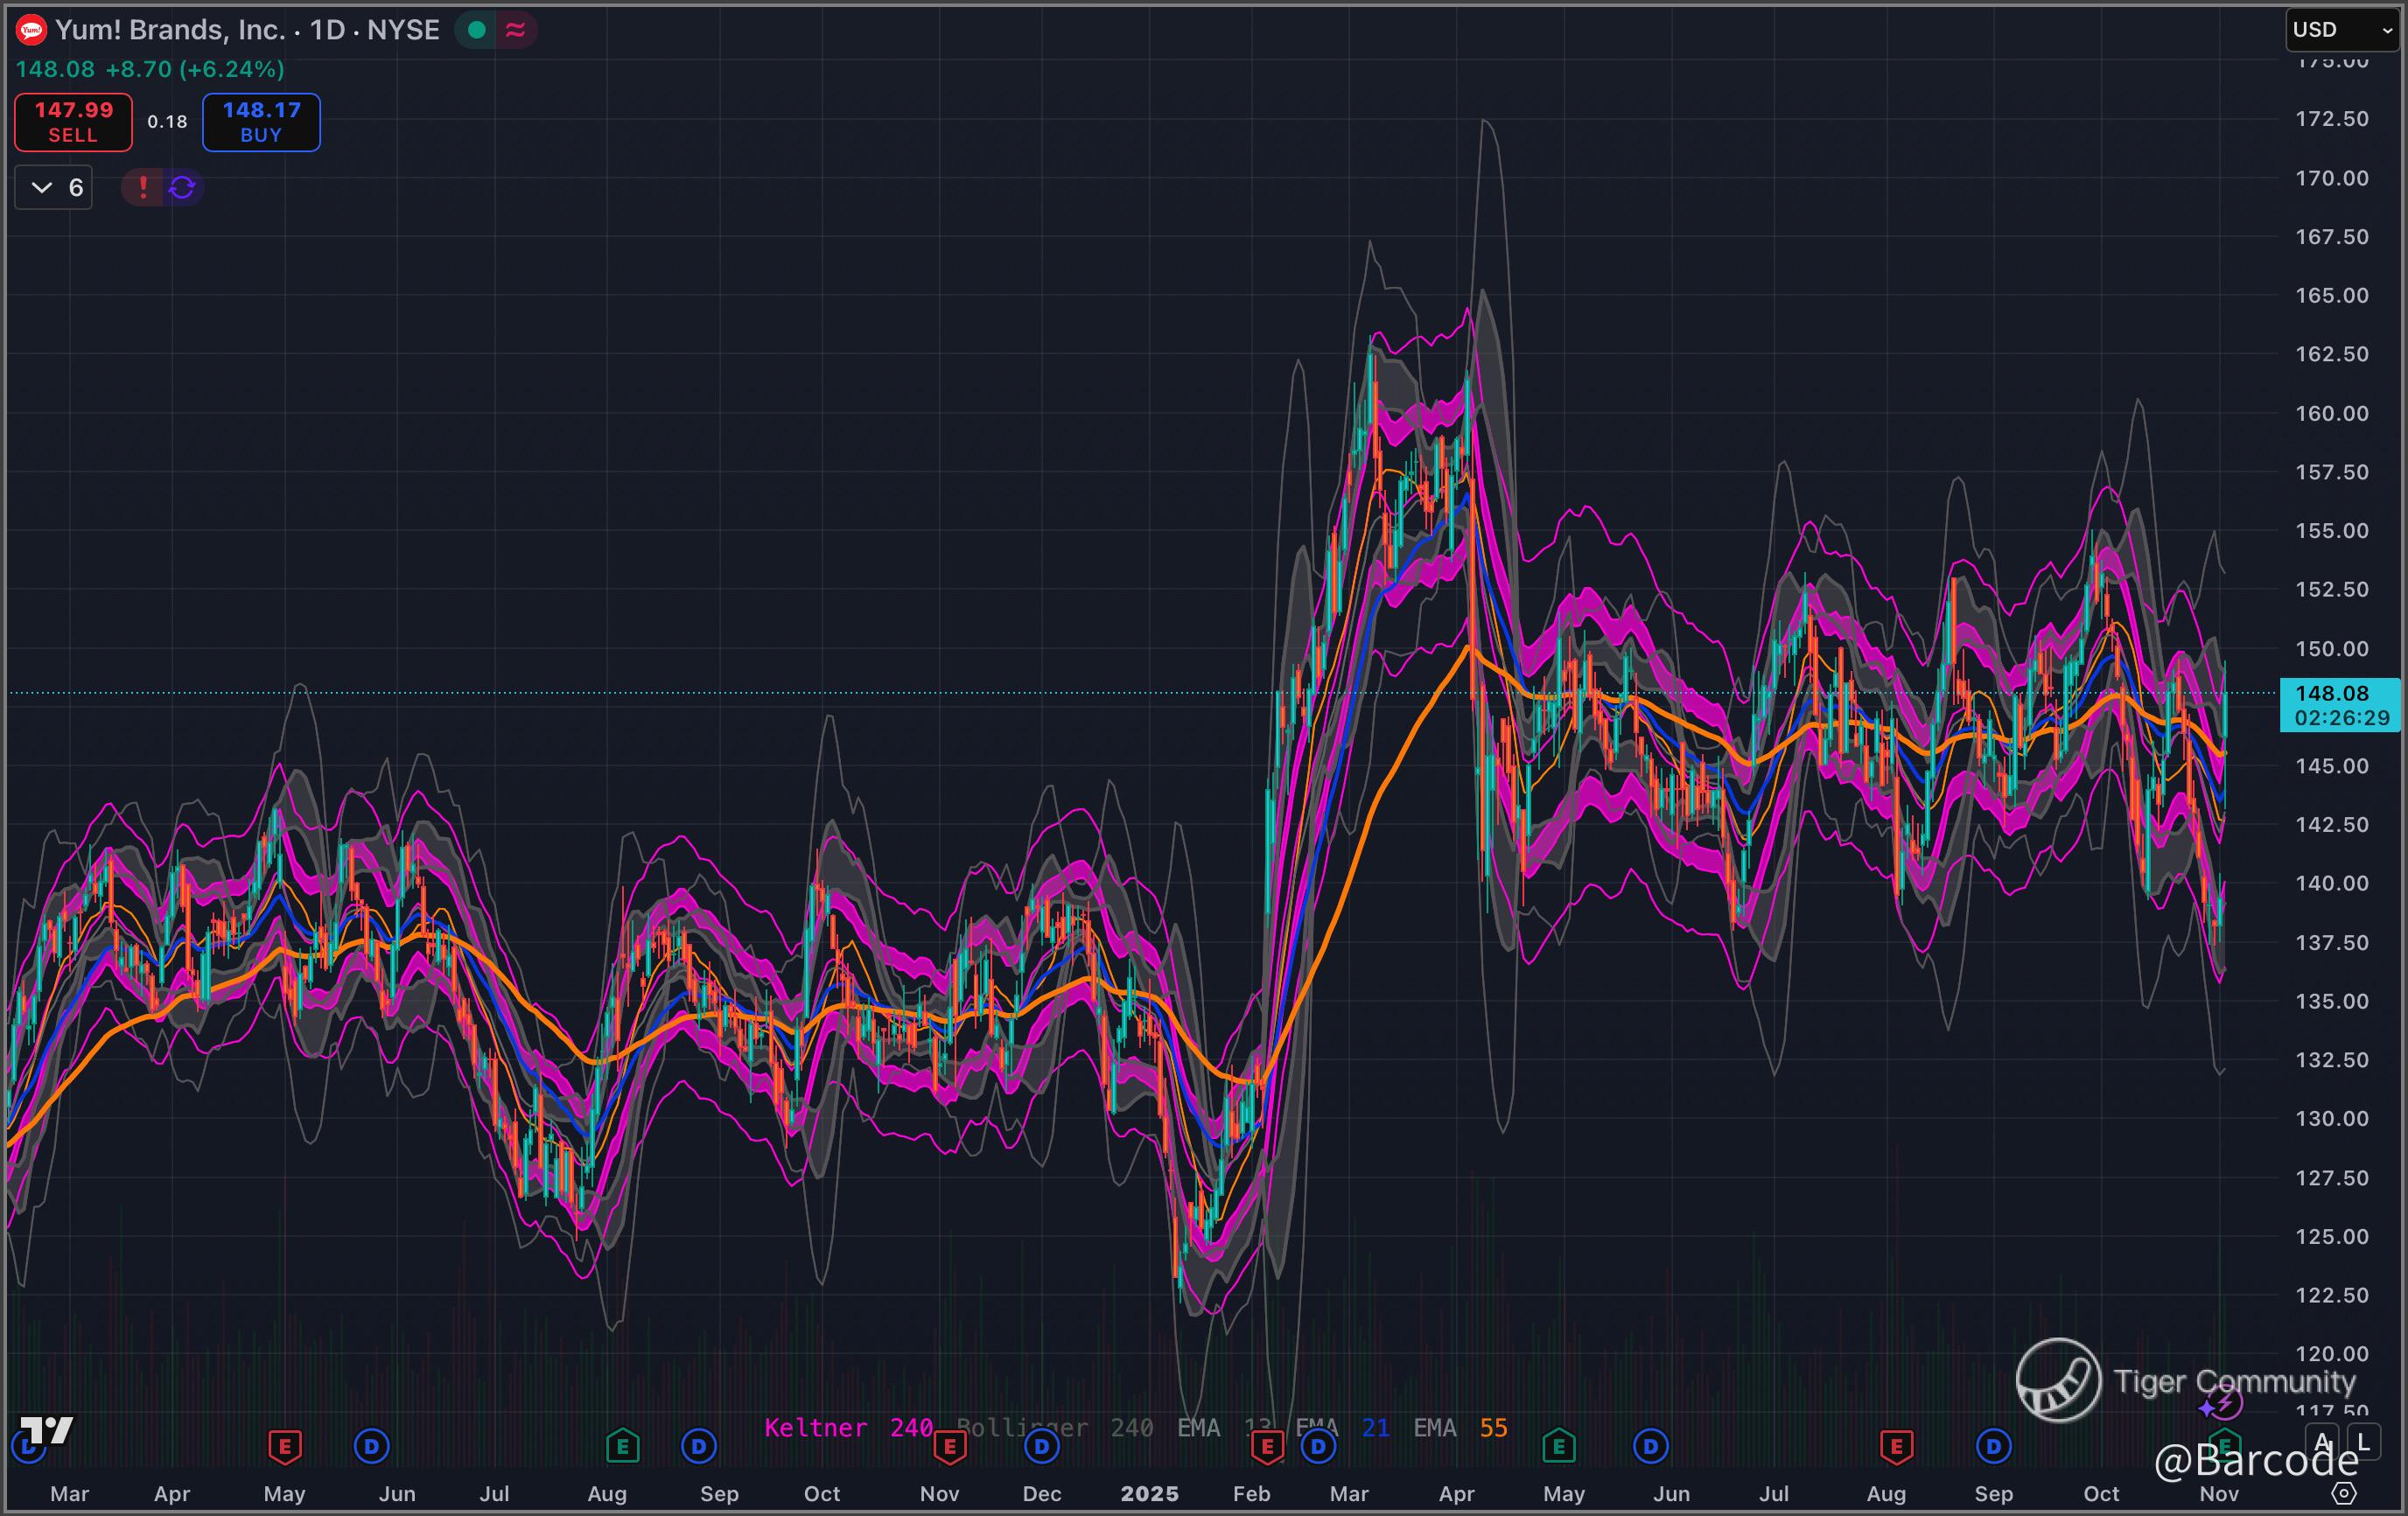This screenshot has width=2408, height=1516.
Task: Select the EMA 55 indicator label
Action: pos(1459,1428)
